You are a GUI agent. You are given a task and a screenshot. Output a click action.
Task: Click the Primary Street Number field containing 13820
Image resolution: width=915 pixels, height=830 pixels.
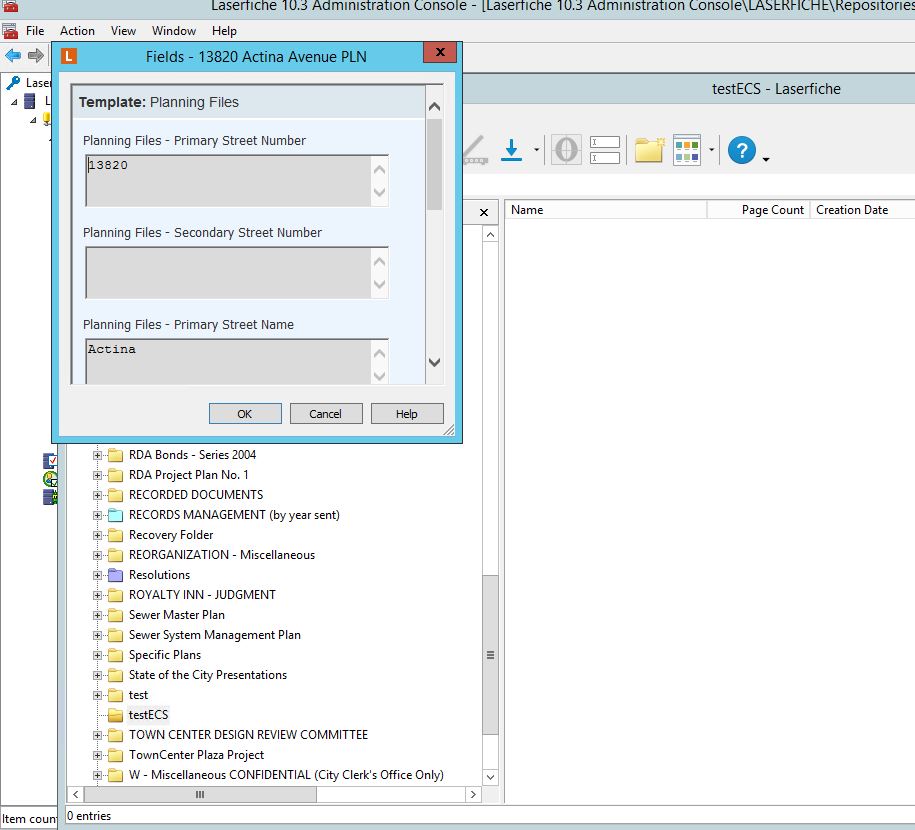coord(237,180)
